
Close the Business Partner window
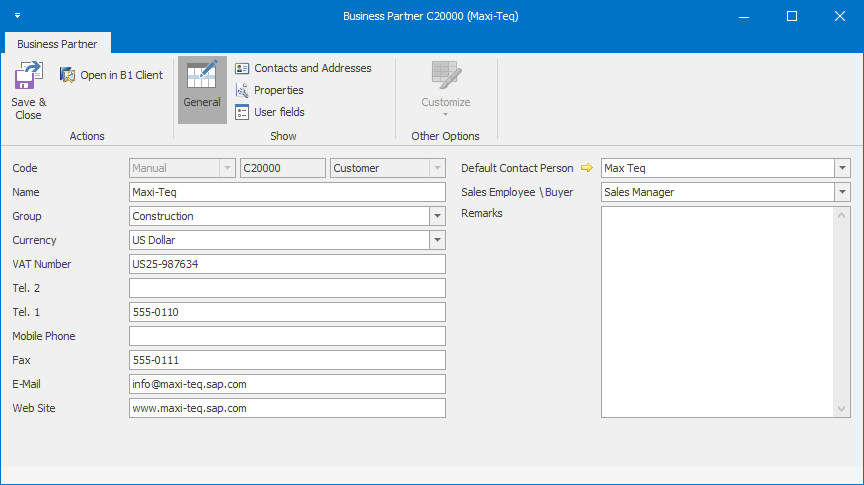(840, 17)
